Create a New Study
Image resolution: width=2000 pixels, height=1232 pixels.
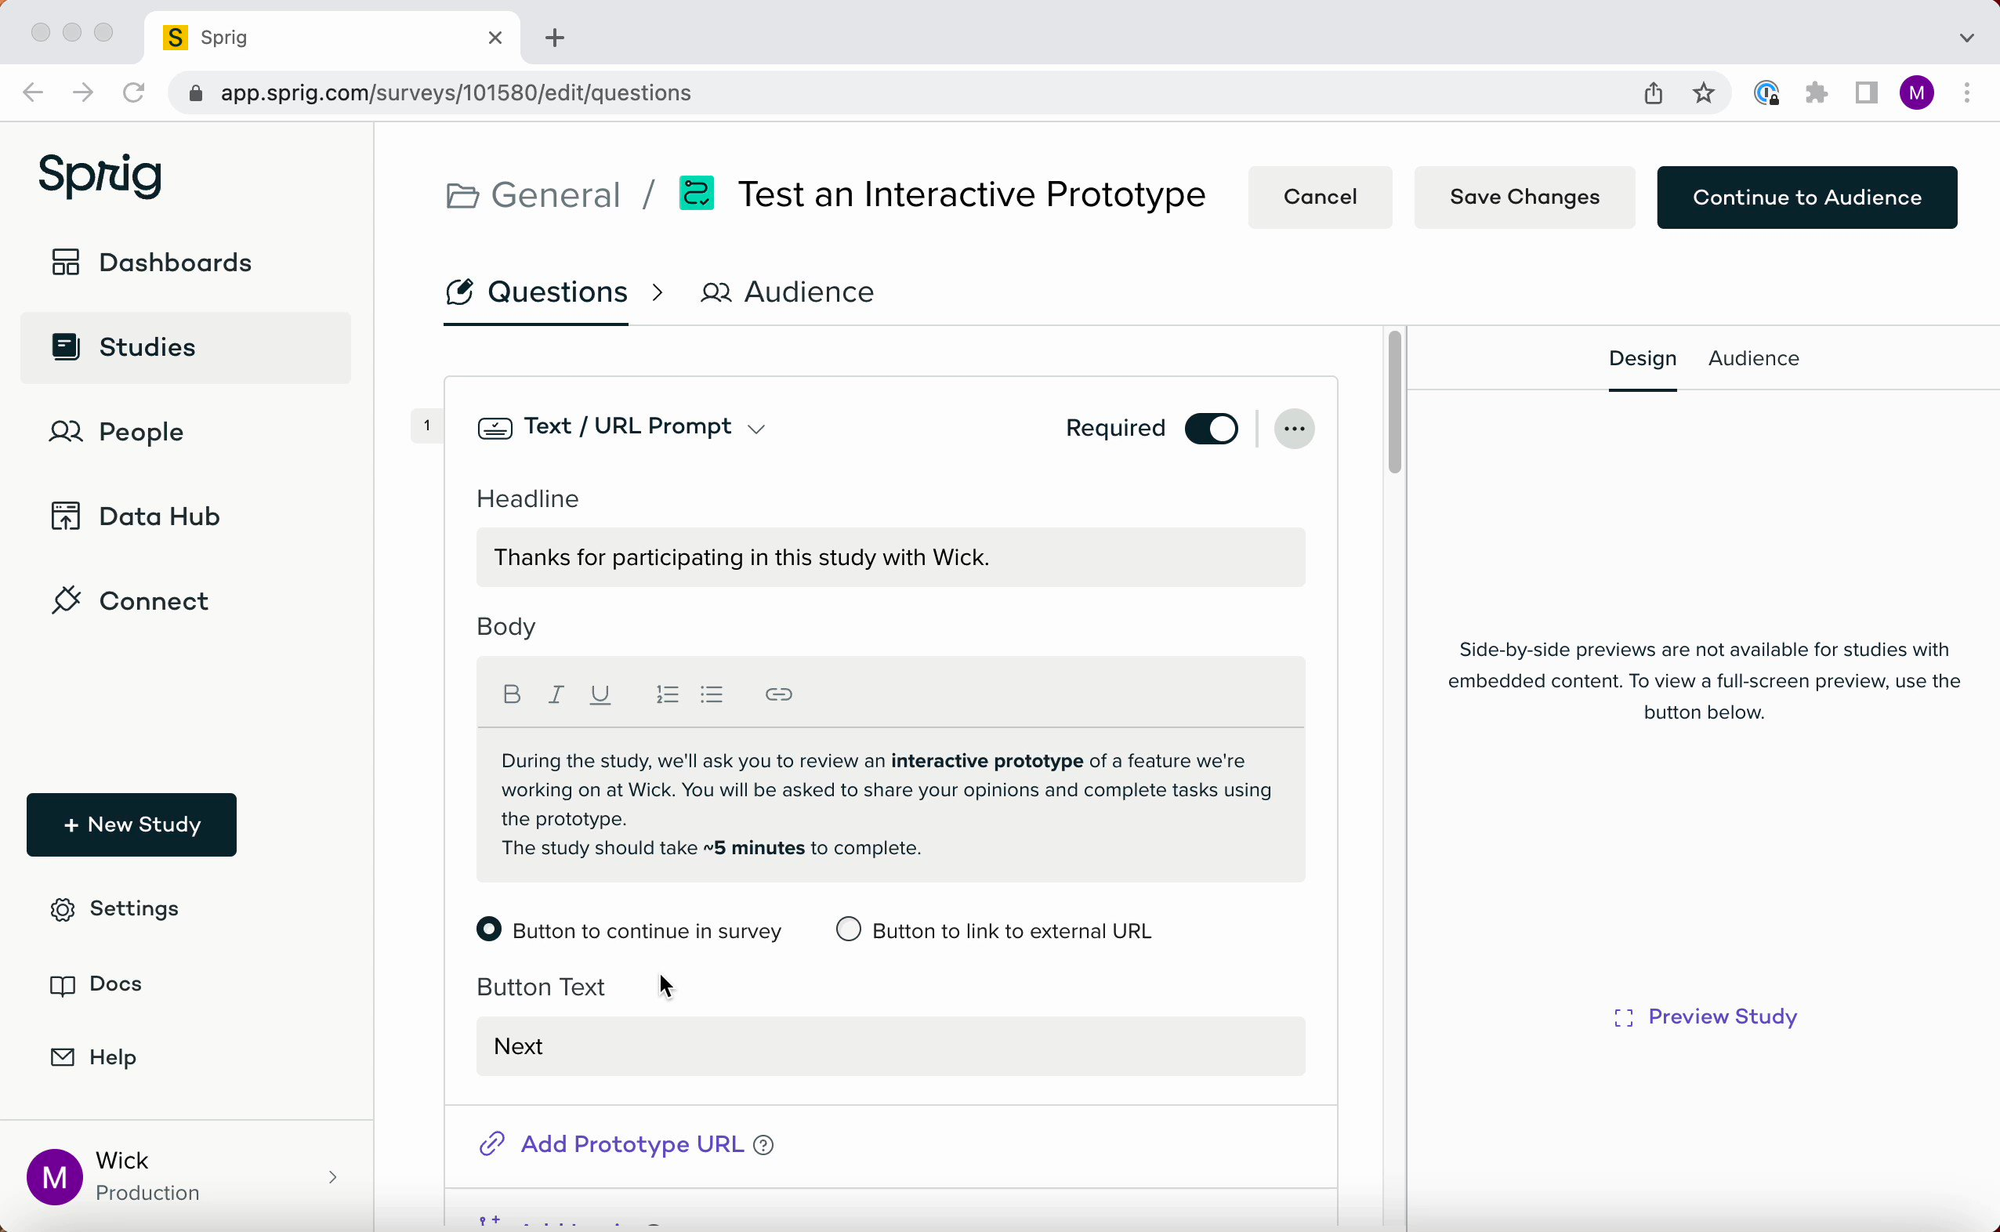(132, 825)
